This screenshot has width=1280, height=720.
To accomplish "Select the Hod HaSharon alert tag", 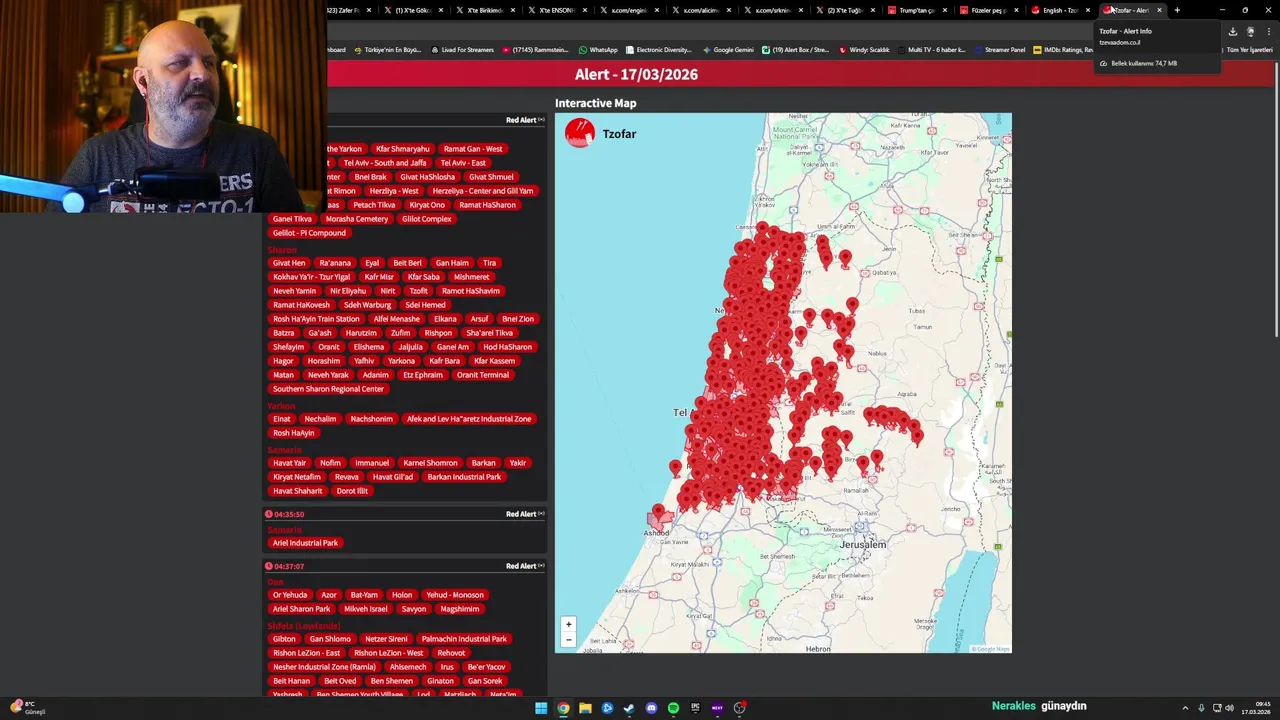I will pyautogui.click(x=507, y=347).
